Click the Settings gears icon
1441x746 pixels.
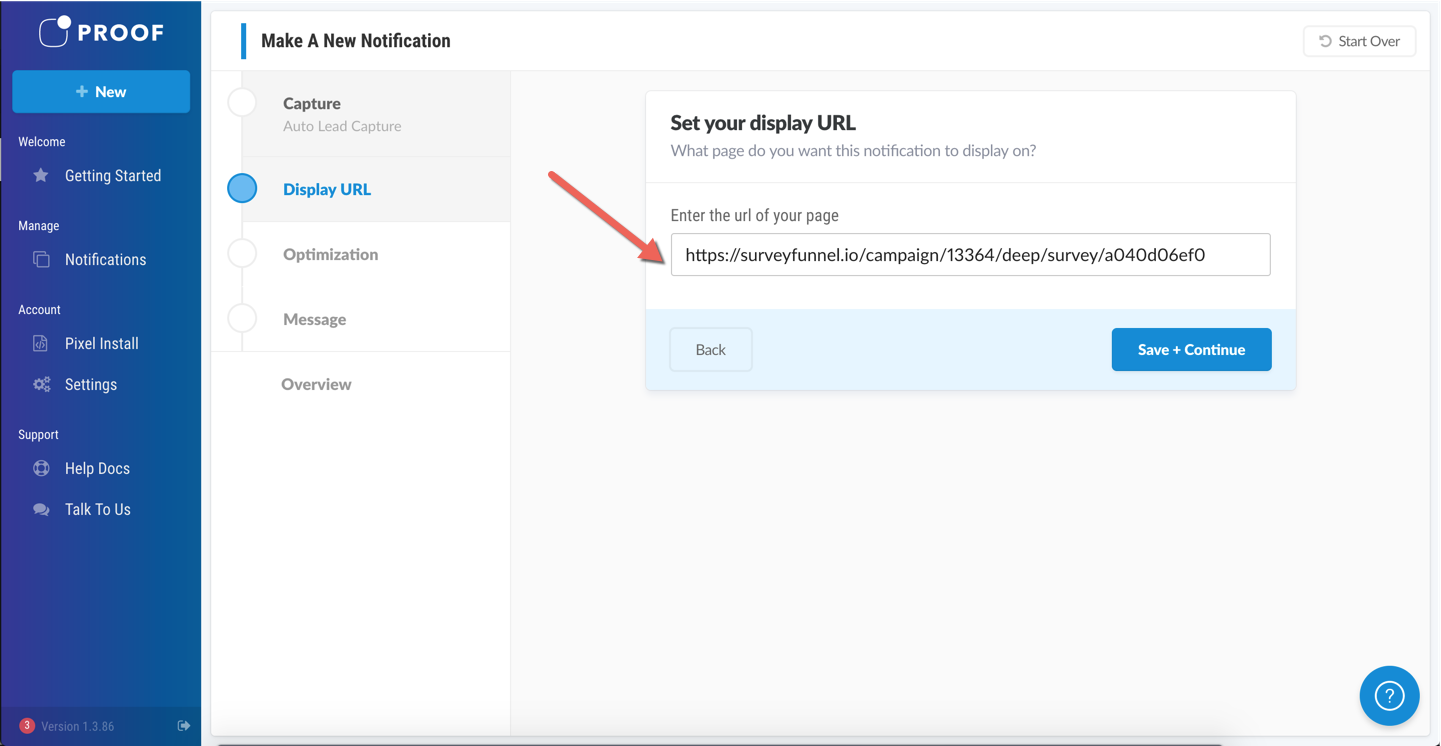point(41,385)
